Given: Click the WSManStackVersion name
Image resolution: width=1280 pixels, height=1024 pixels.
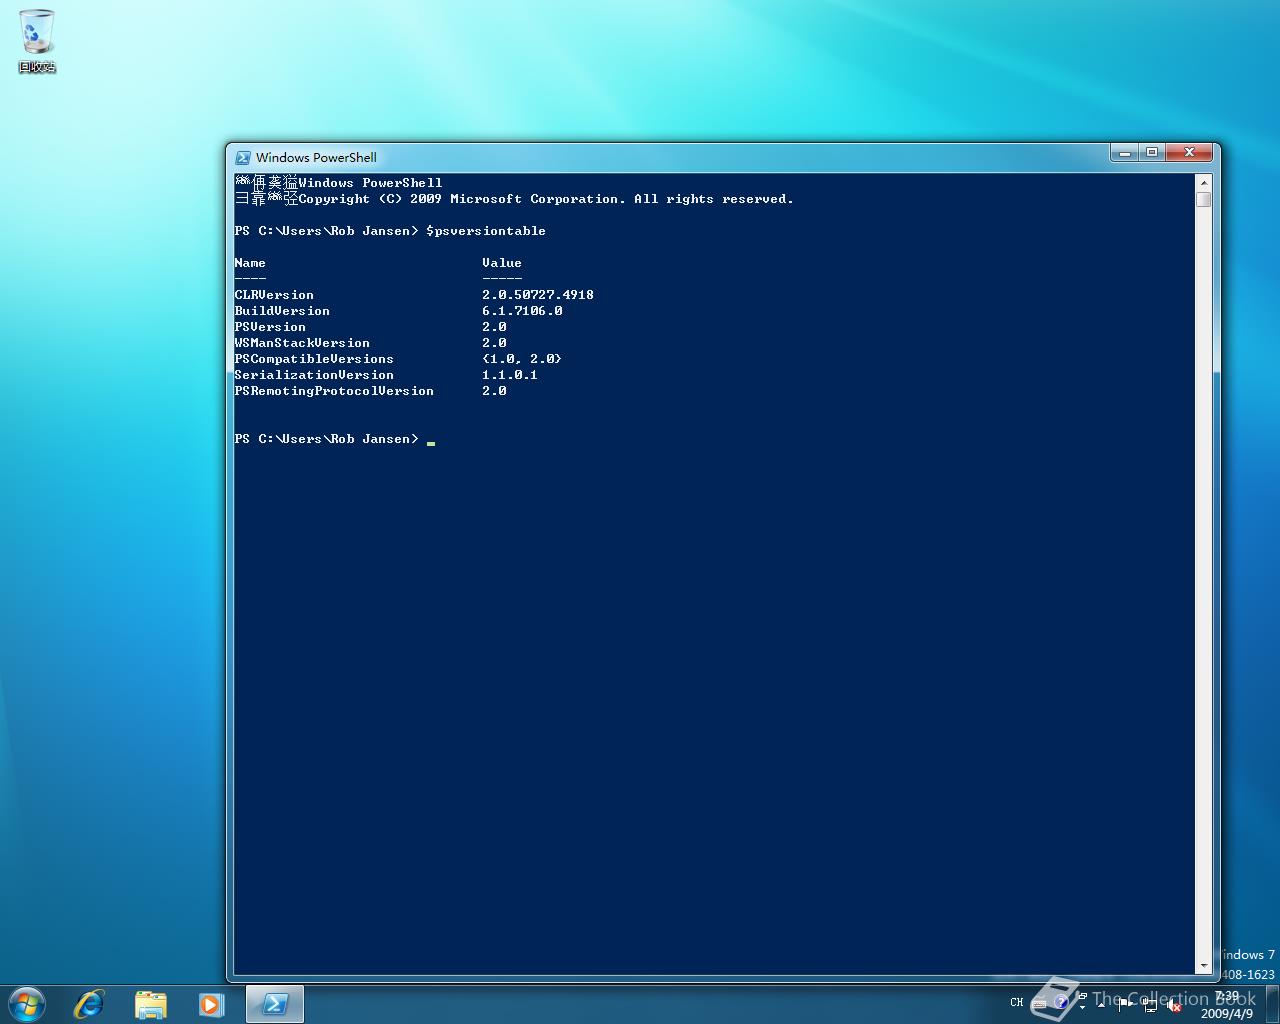Looking at the screenshot, I should pos(302,343).
